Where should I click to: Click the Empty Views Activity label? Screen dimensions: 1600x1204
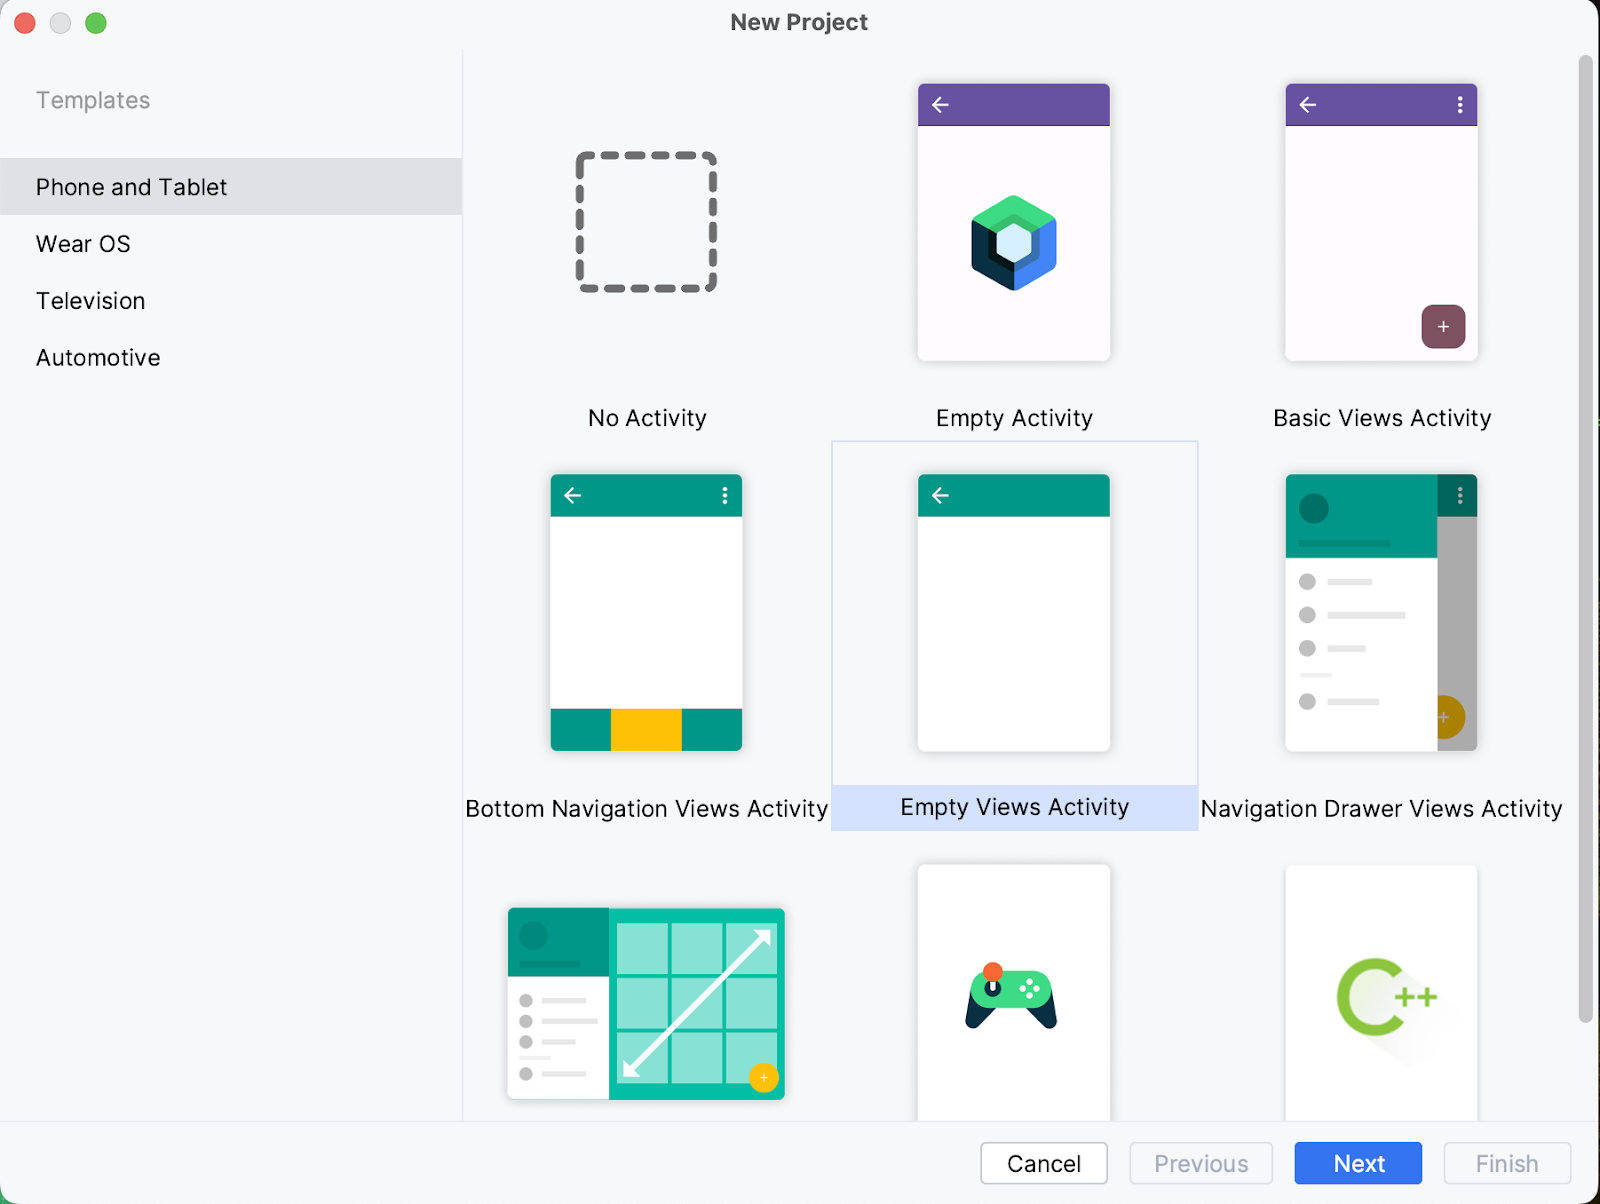coord(1013,807)
